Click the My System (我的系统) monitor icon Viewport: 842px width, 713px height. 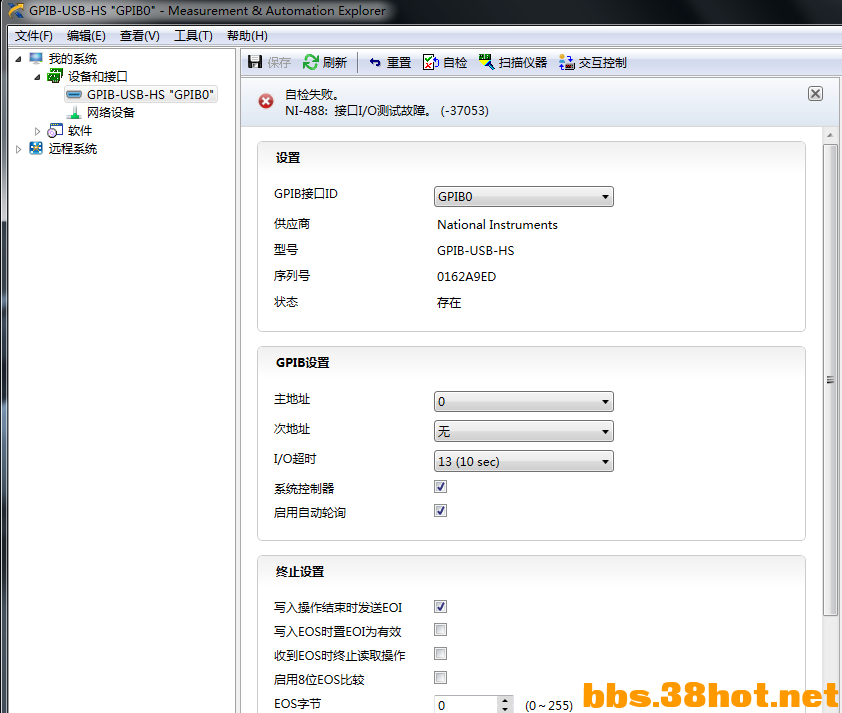(35, 58)
